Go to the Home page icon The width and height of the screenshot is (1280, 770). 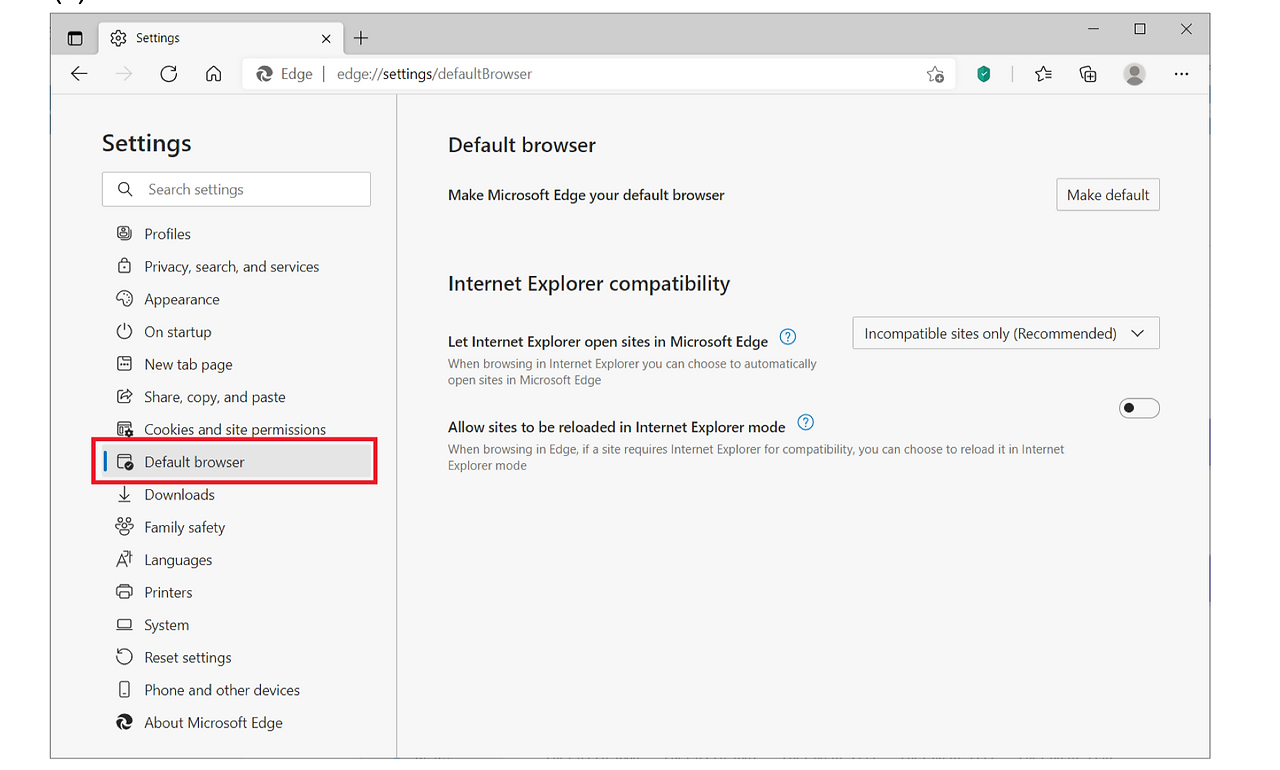(213, 74)
